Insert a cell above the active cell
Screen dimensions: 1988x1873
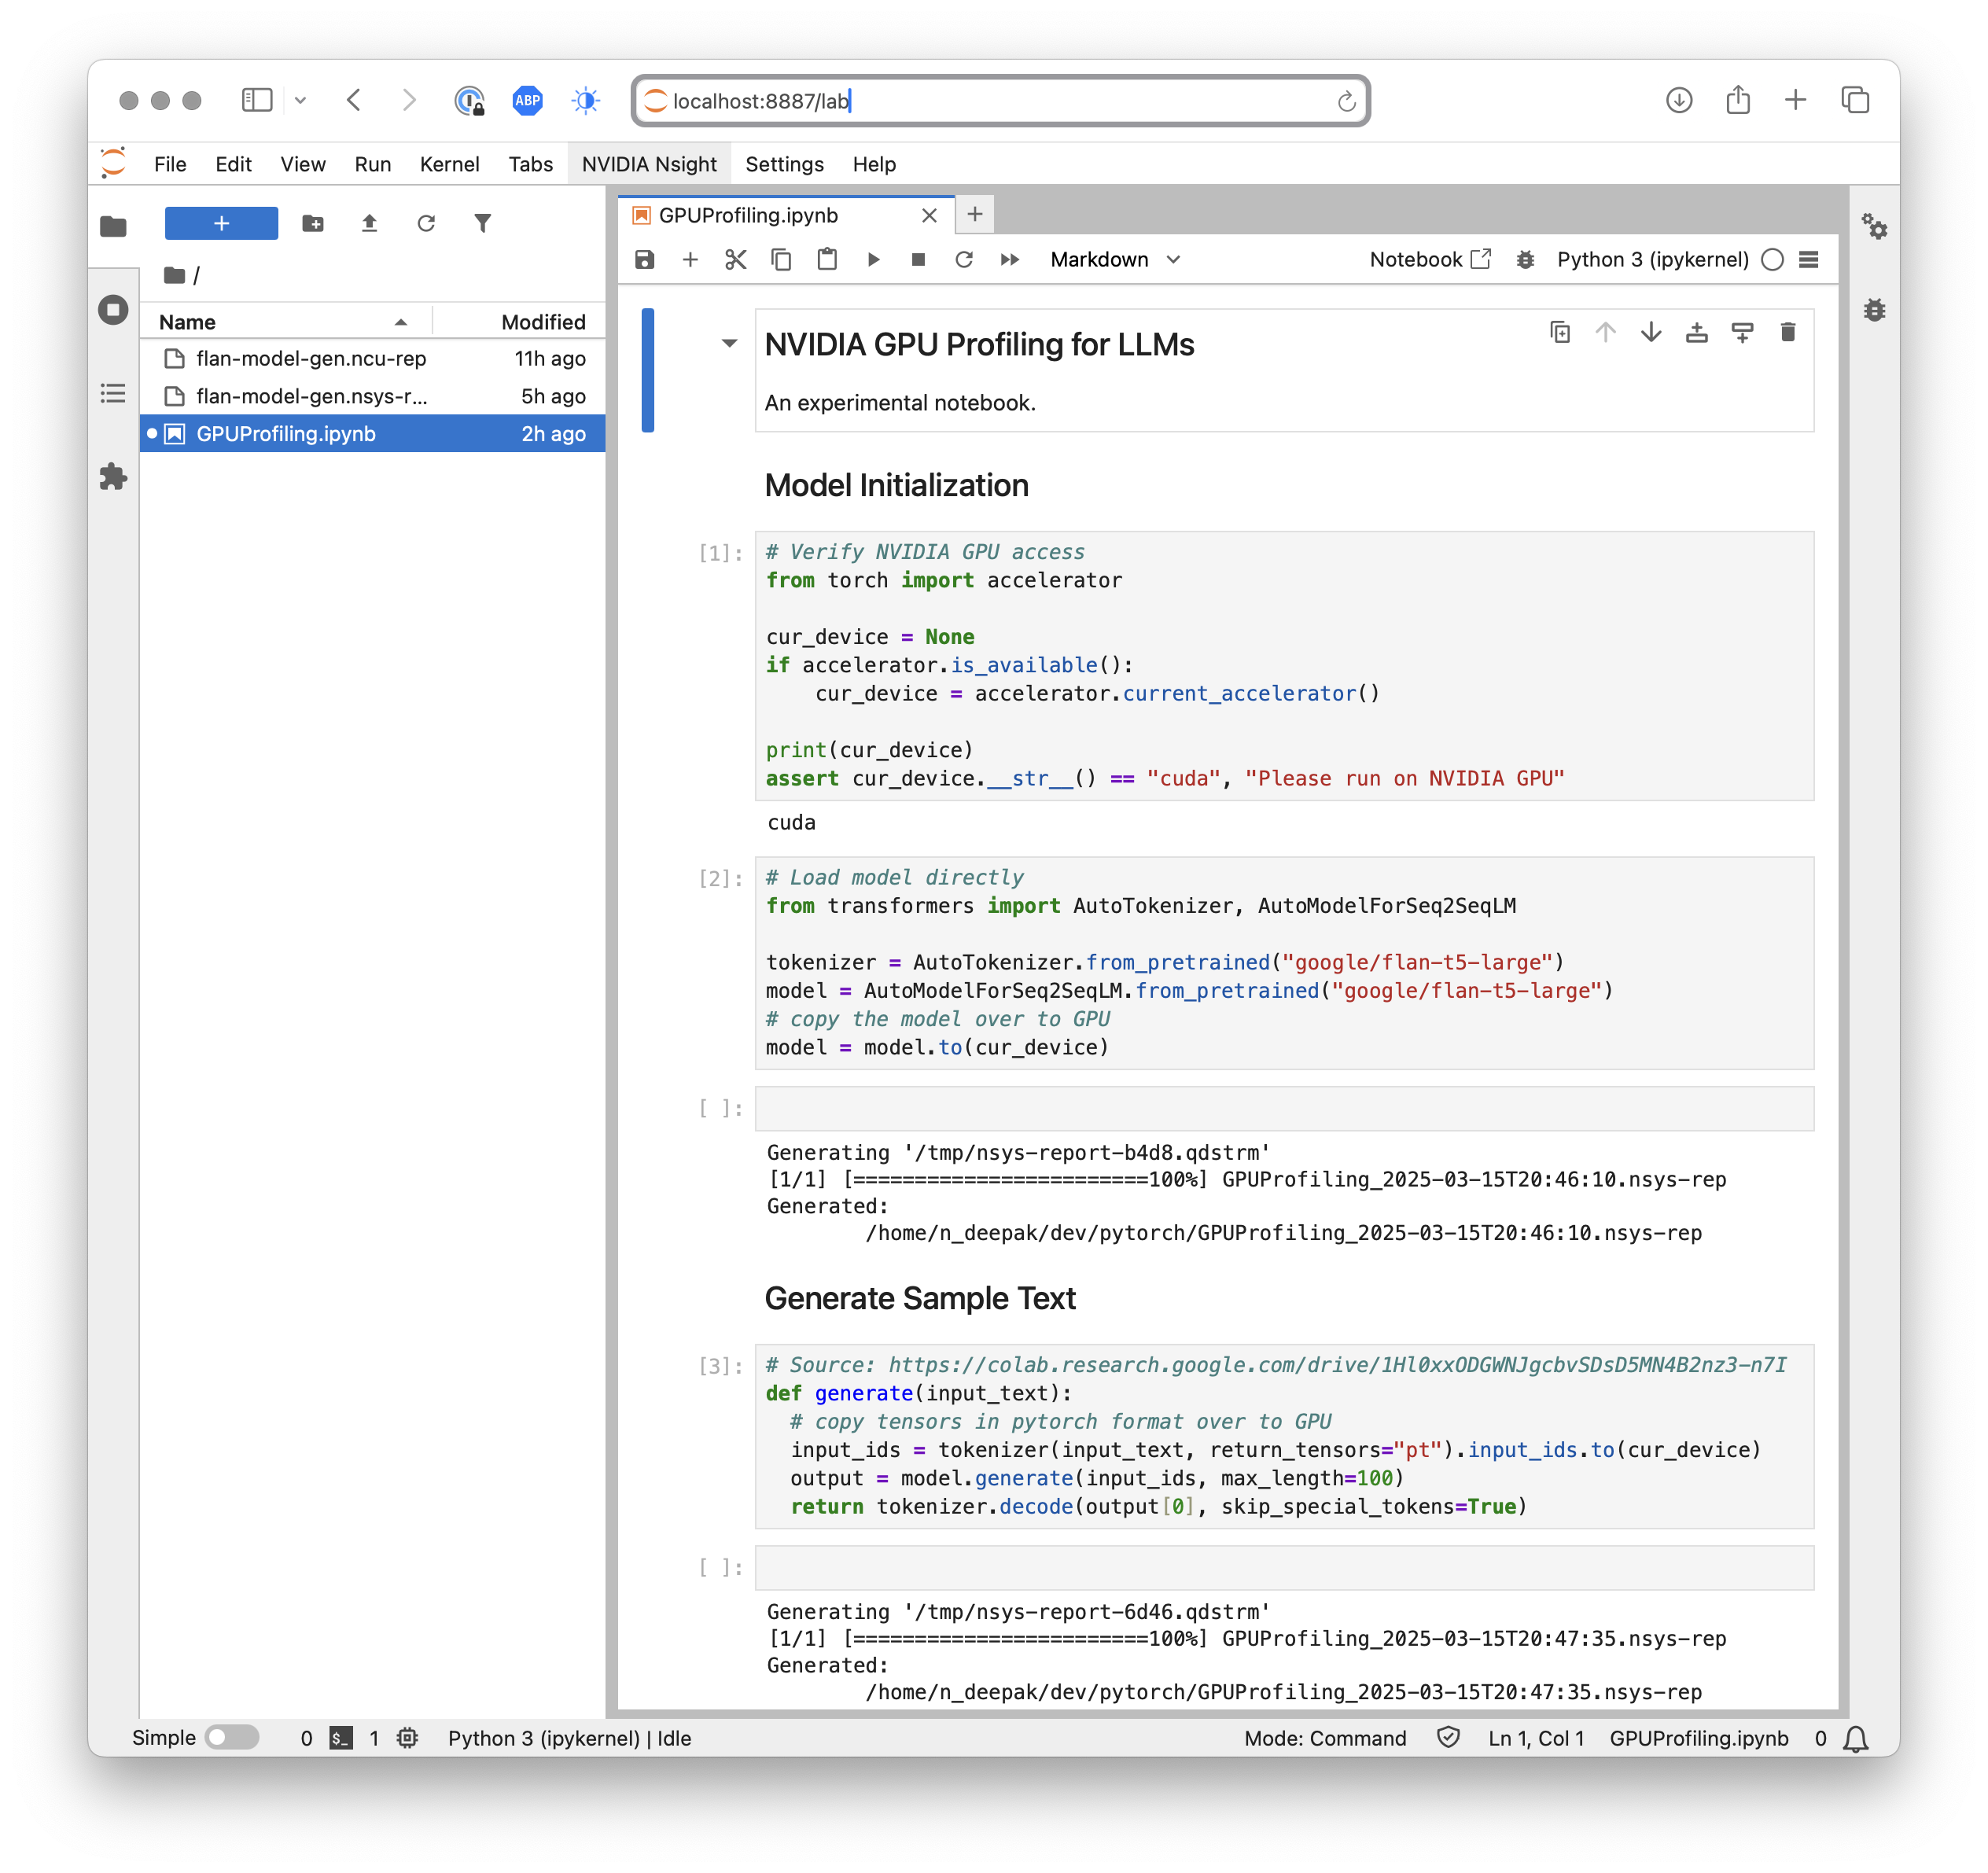[x=1697, y=332]
